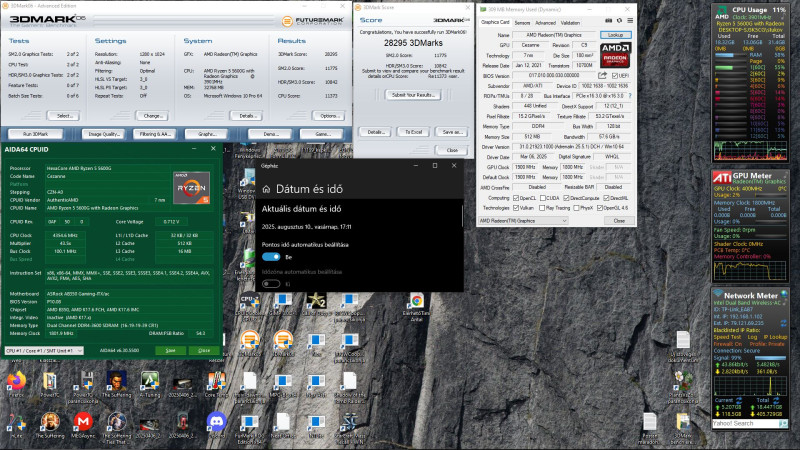800x450 pixels.
Task: Switch to the Validation tab in GPU-Z
Action: coord(570,23)
